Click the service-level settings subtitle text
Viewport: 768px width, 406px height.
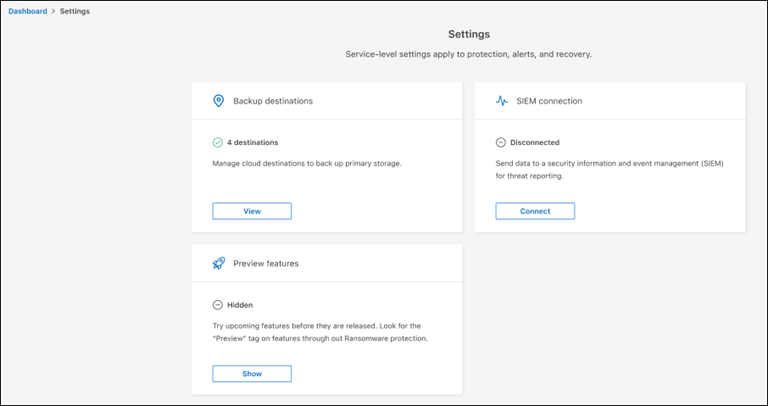tap(469, 54)
